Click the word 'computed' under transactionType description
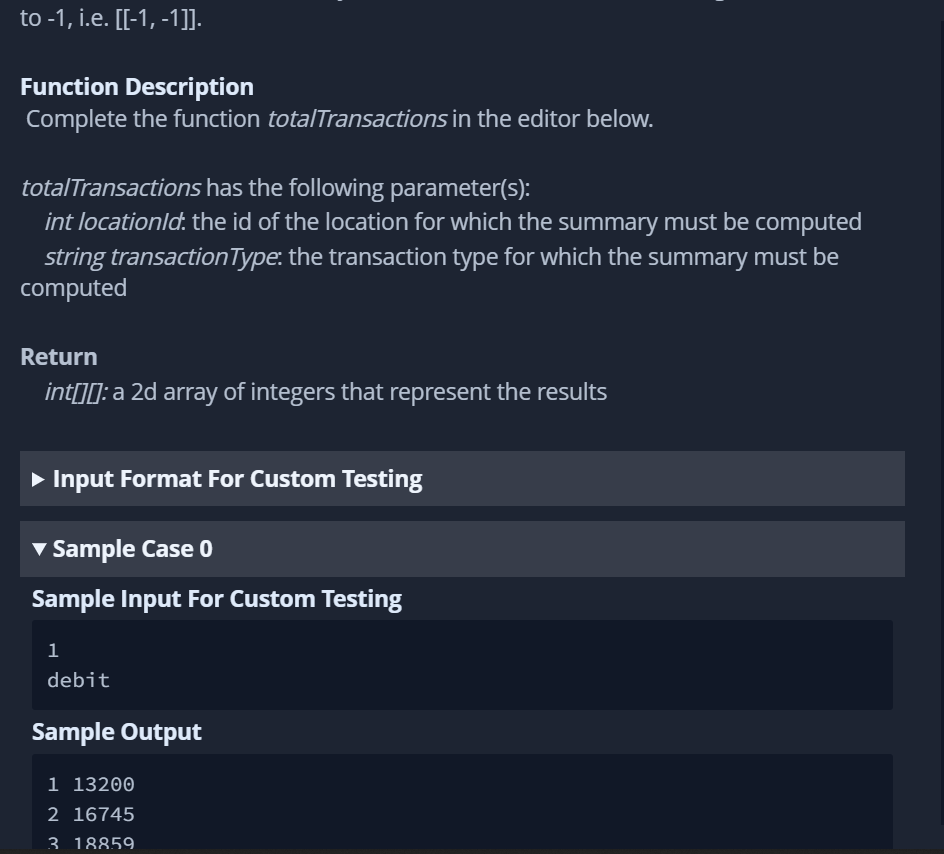This screenshot has height=854, width=944. [x=73, y=288]
